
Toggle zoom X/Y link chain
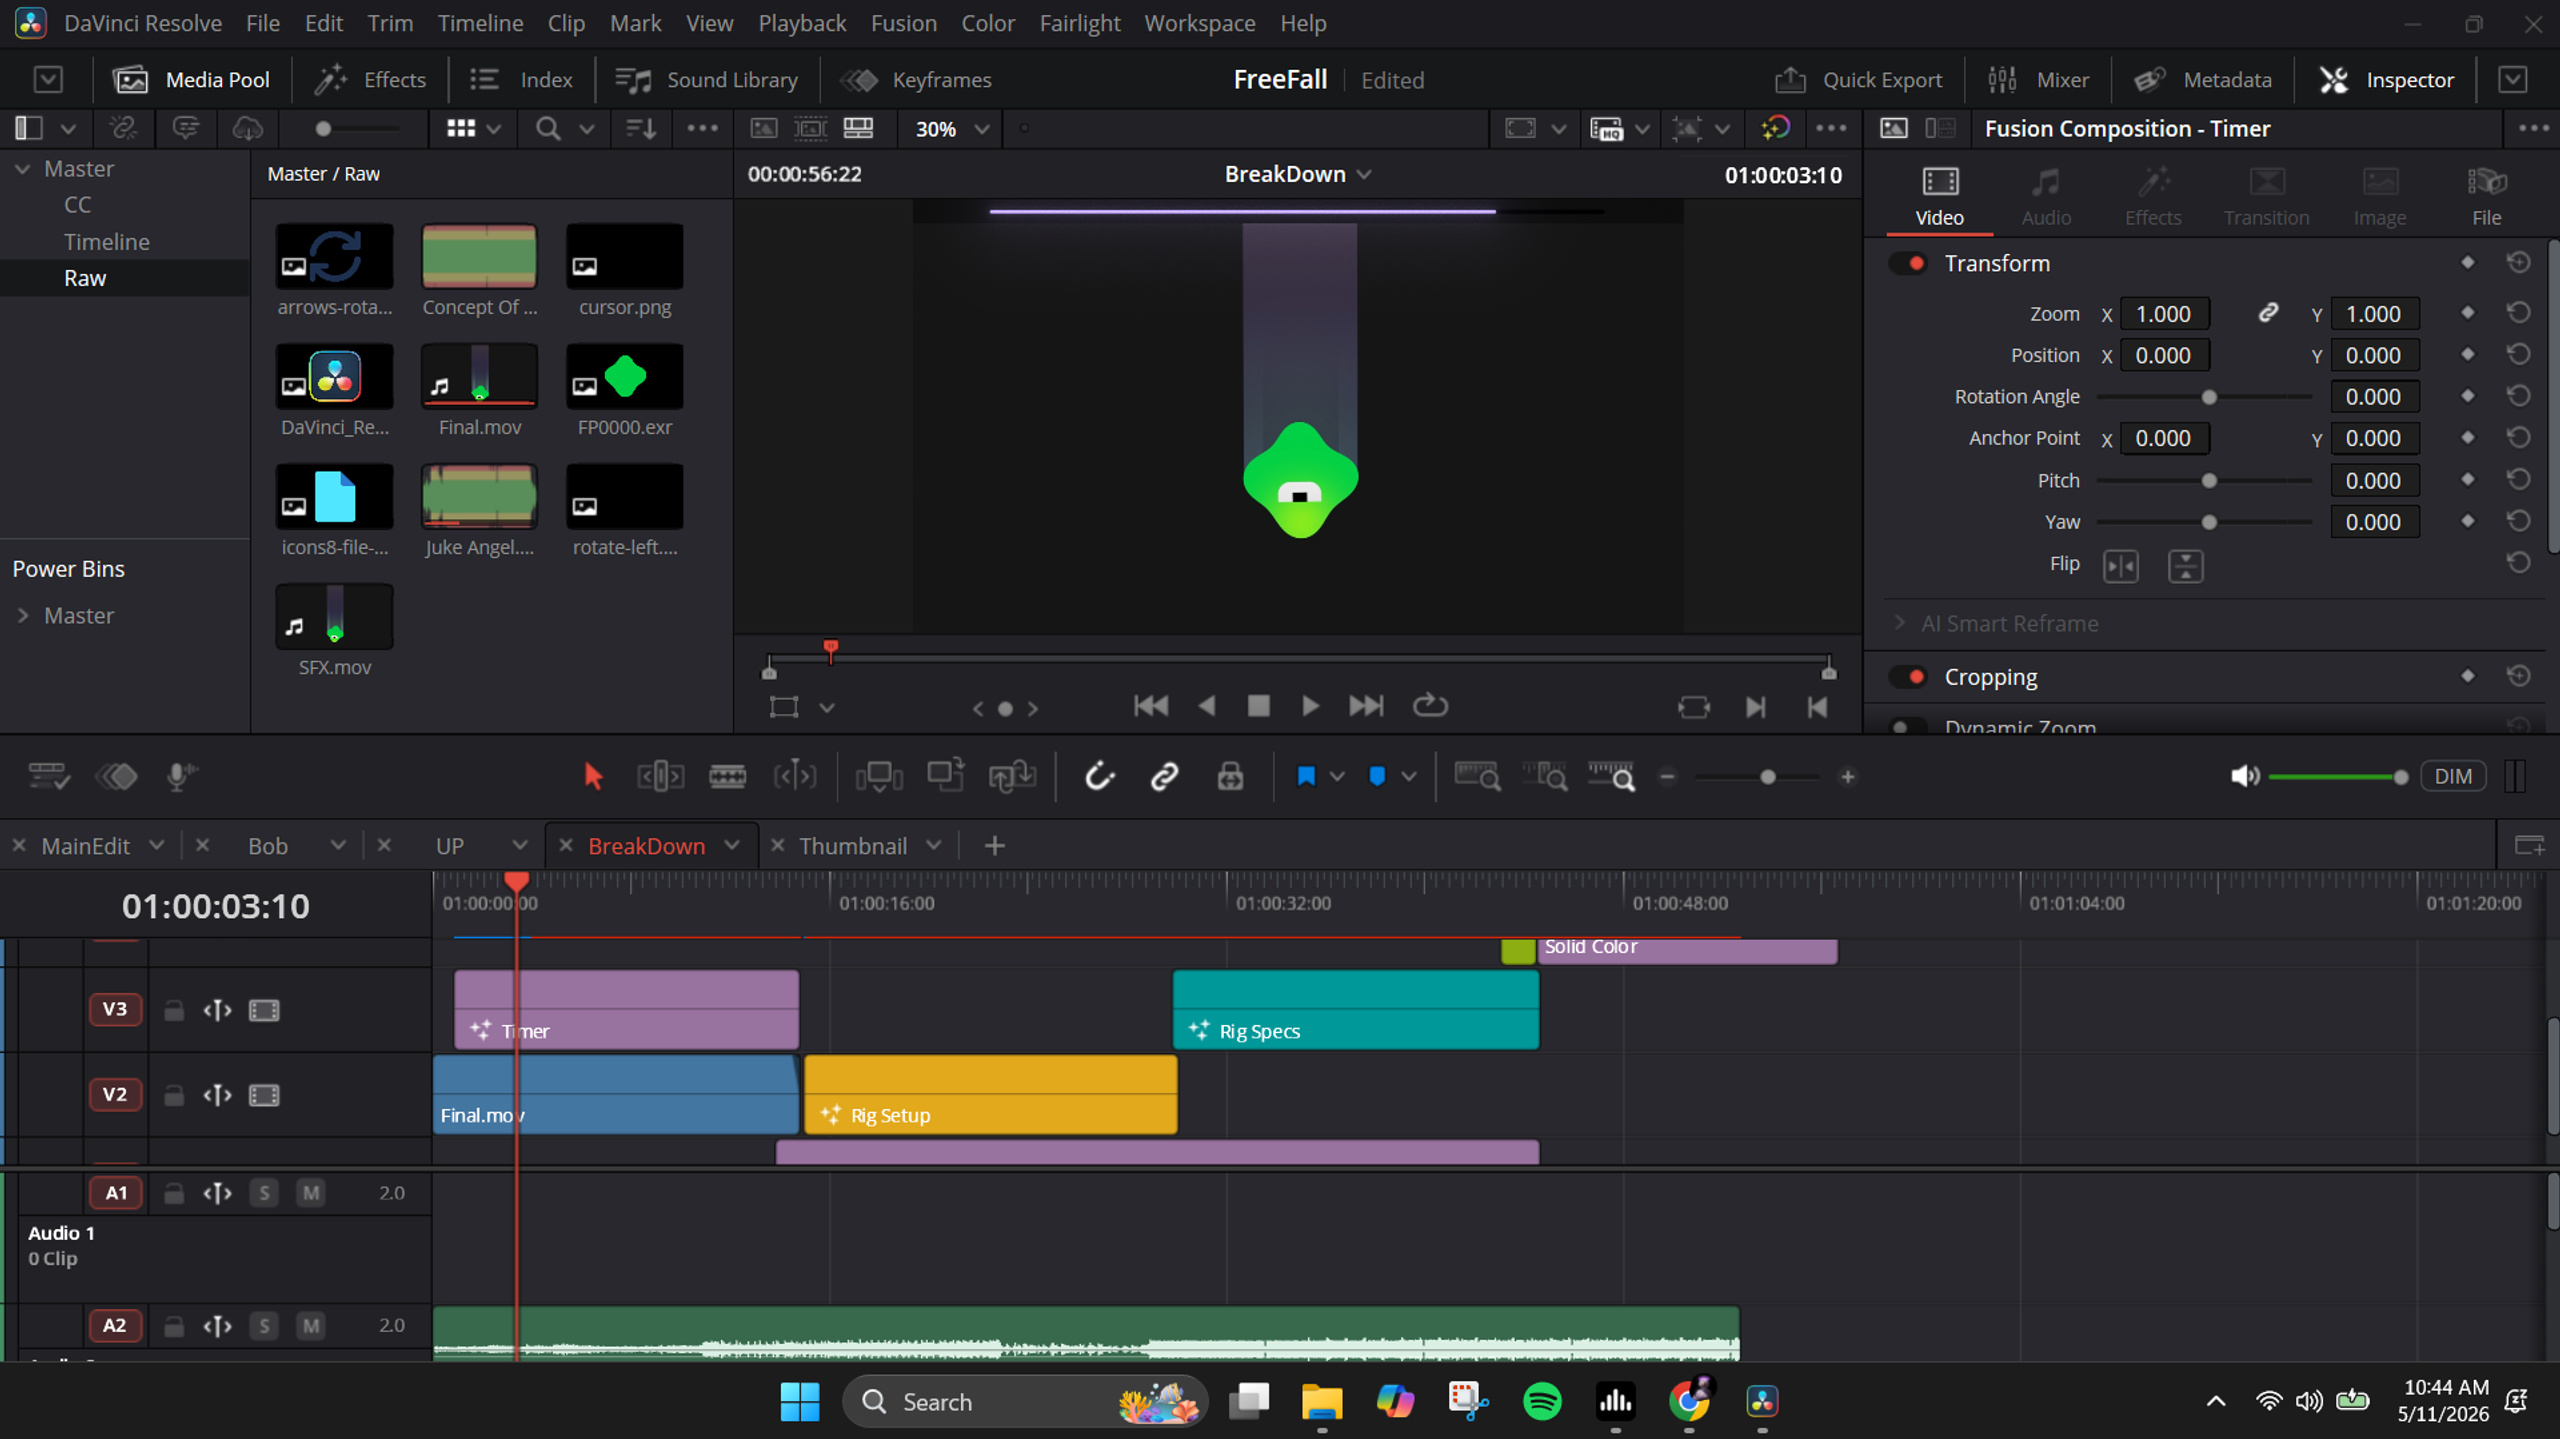click(x=2268, y=314)
